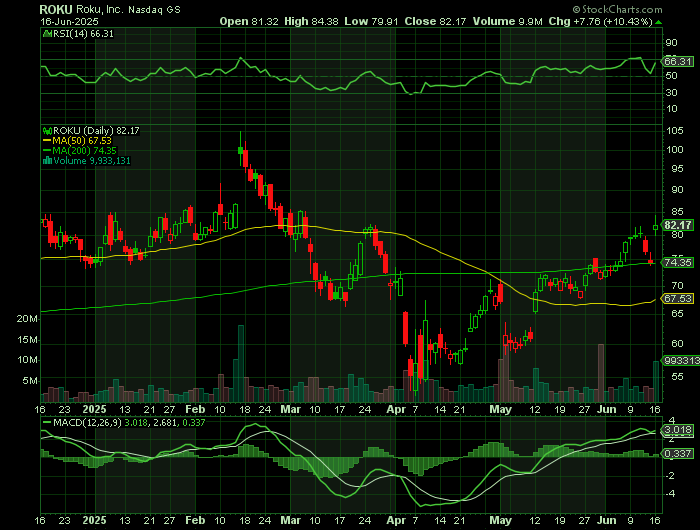Click the "Roku, Inc." company name
Screen dimensions: 700x530
99,9
